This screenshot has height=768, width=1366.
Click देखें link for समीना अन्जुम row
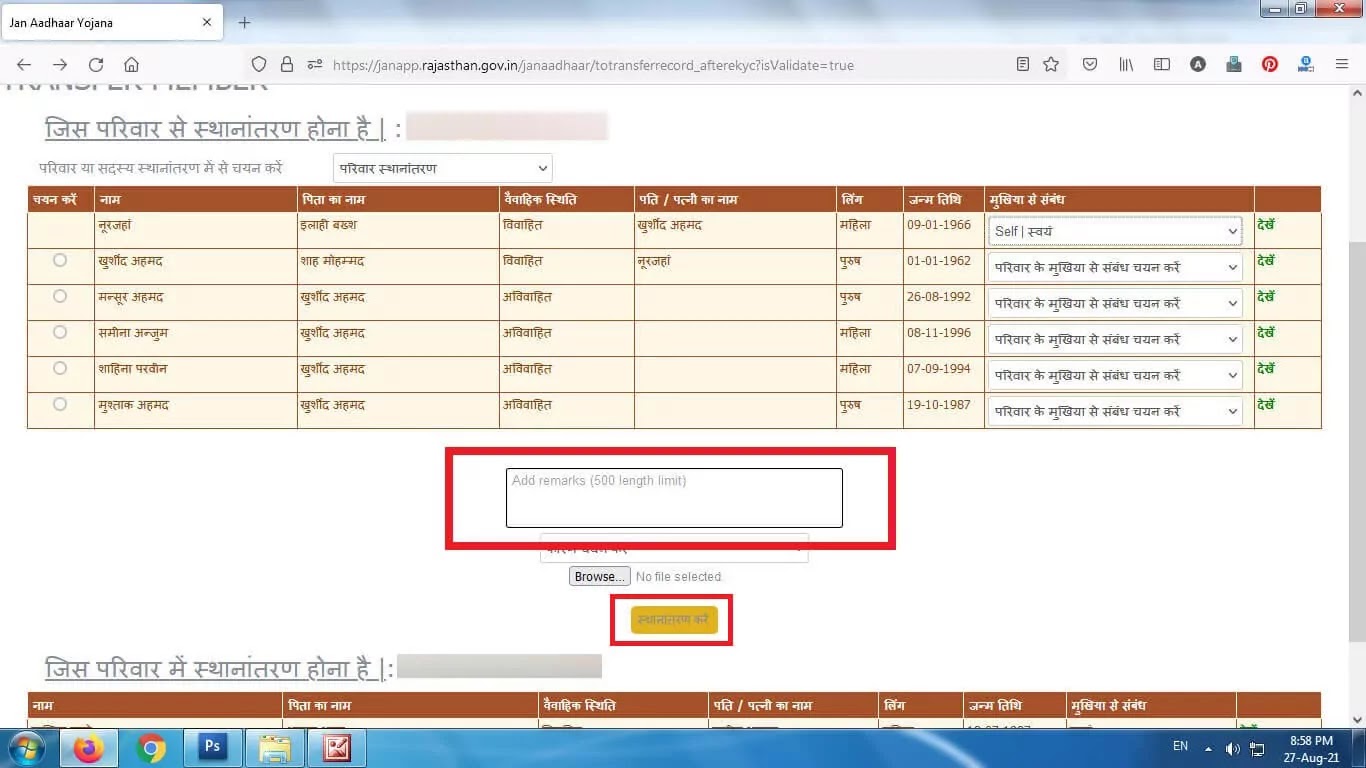[1266, 333]
